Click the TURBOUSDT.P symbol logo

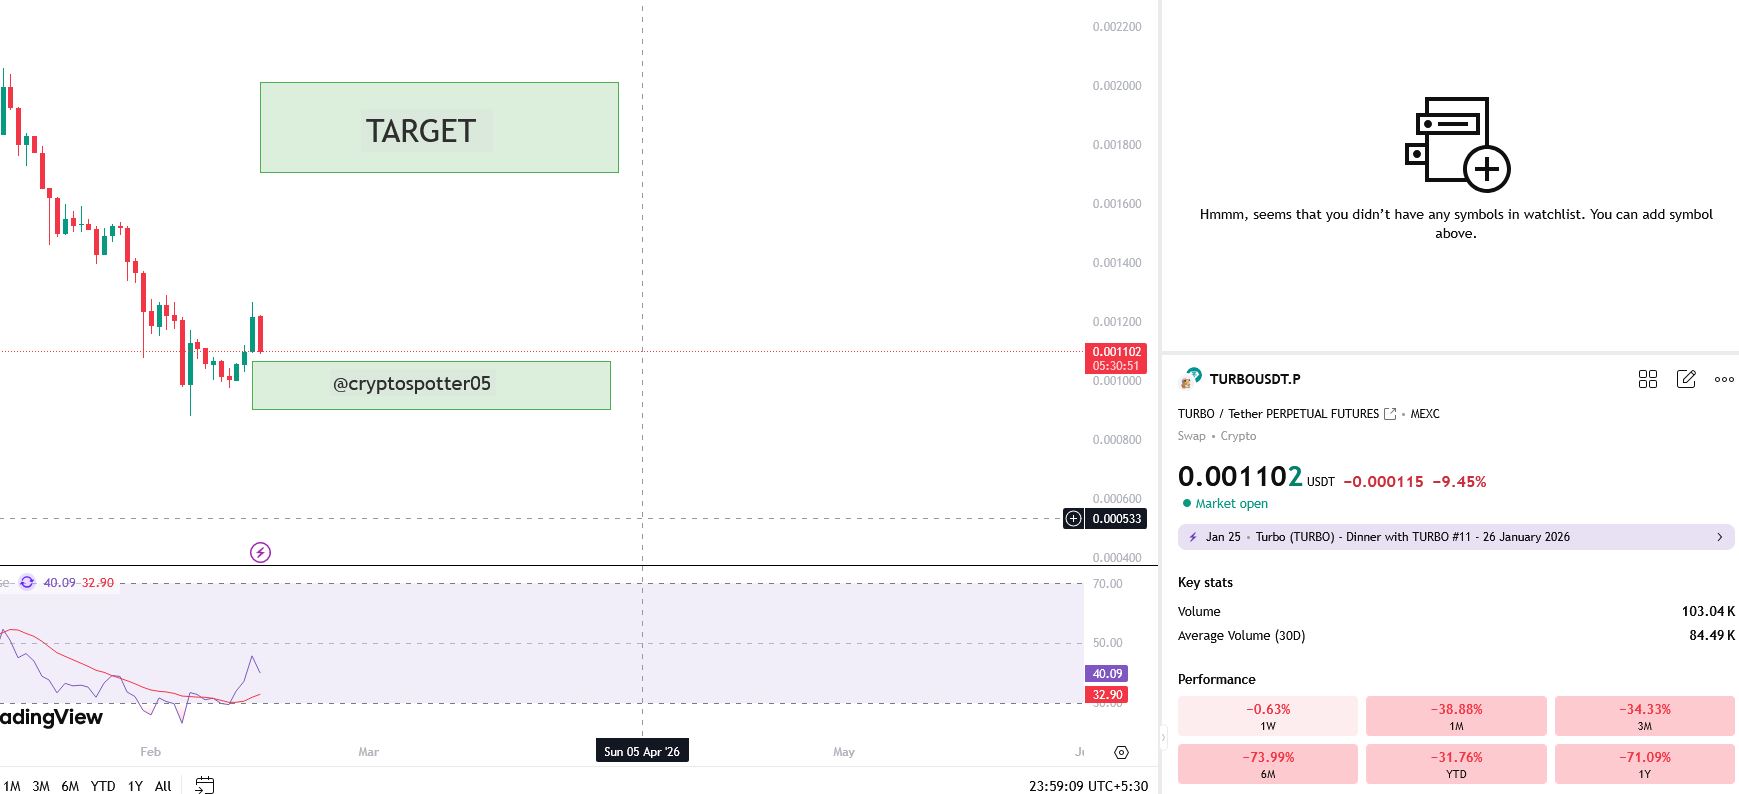click(1190, 378)
